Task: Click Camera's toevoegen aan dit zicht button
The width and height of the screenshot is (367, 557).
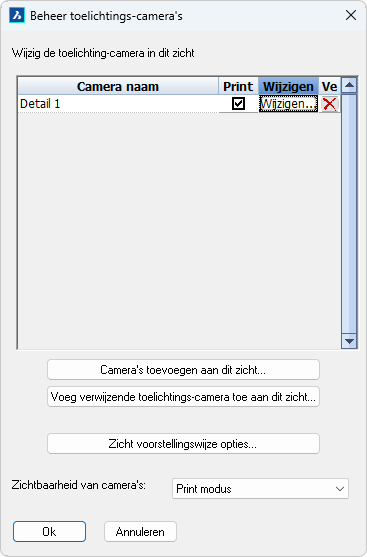Action: [183, 370]
